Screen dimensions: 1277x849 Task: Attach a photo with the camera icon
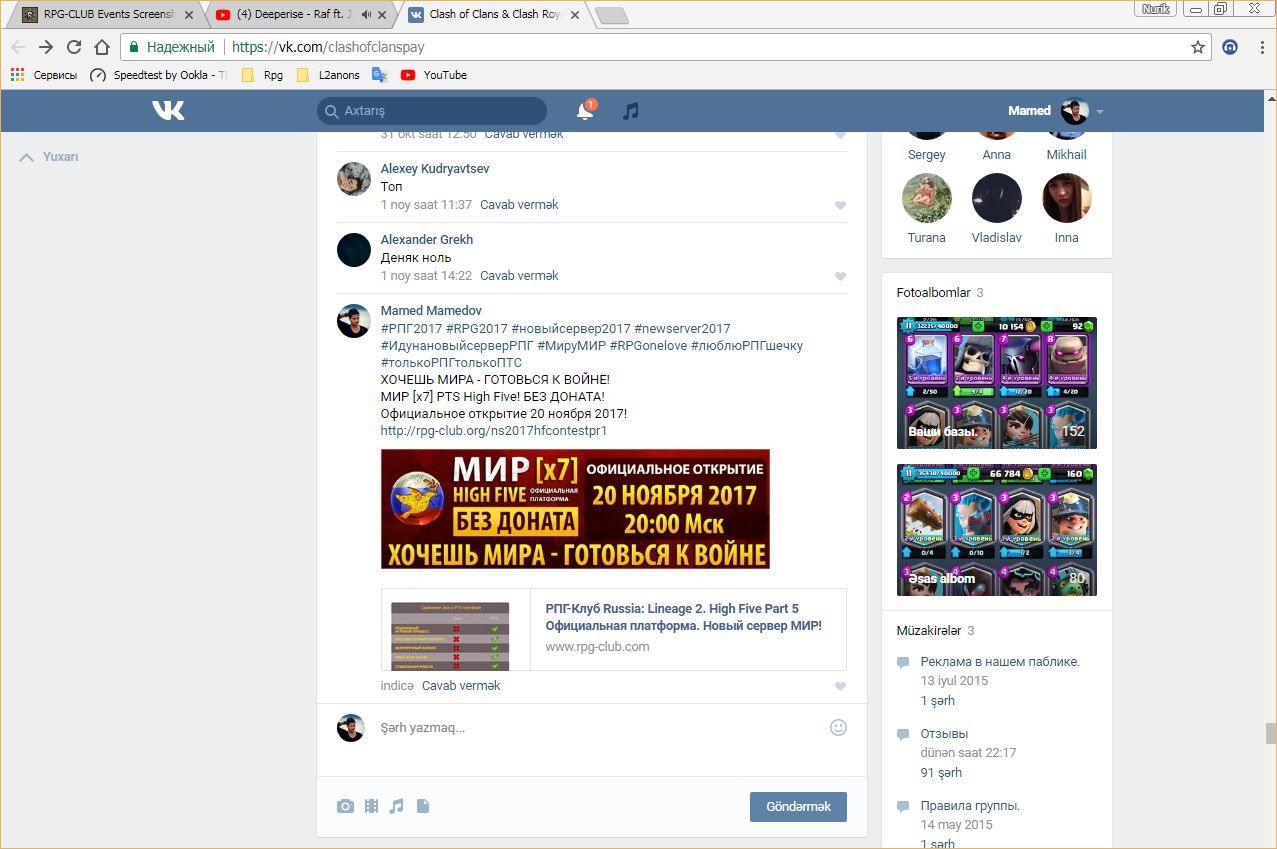click(x=345, y=806)
